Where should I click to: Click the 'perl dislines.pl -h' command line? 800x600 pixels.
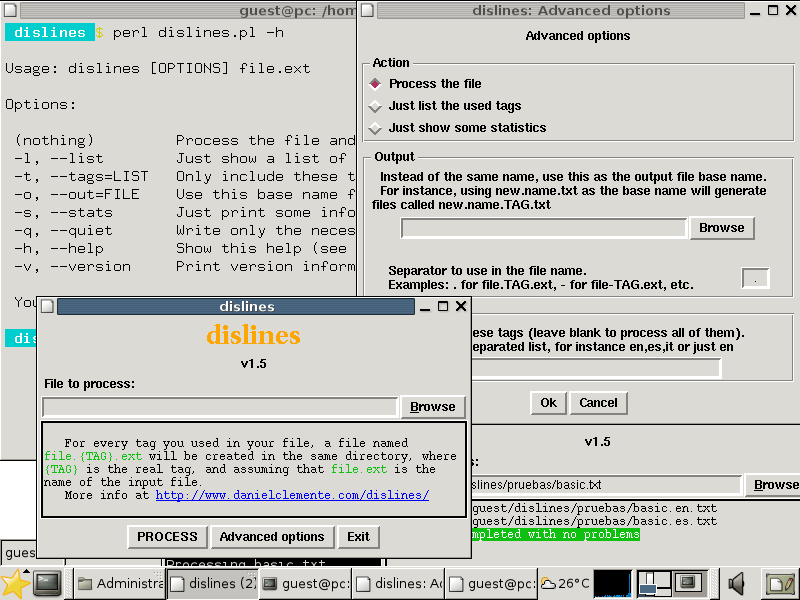(x=198, y=33)
